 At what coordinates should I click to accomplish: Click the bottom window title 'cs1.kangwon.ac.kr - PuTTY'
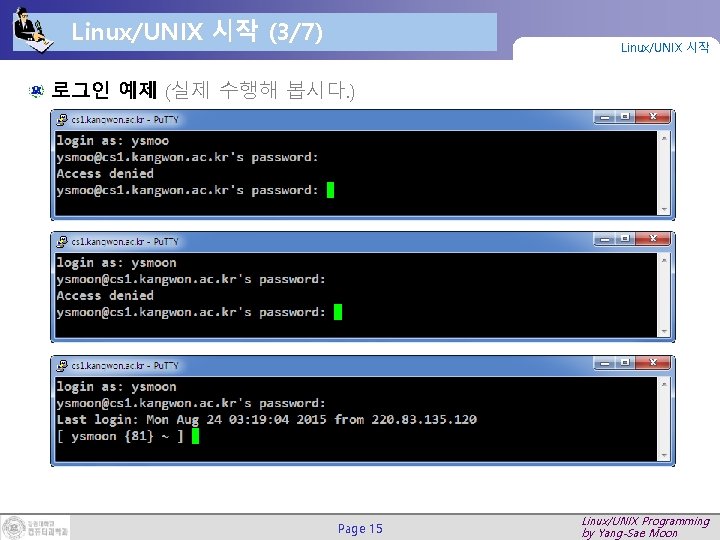(125, 366)
